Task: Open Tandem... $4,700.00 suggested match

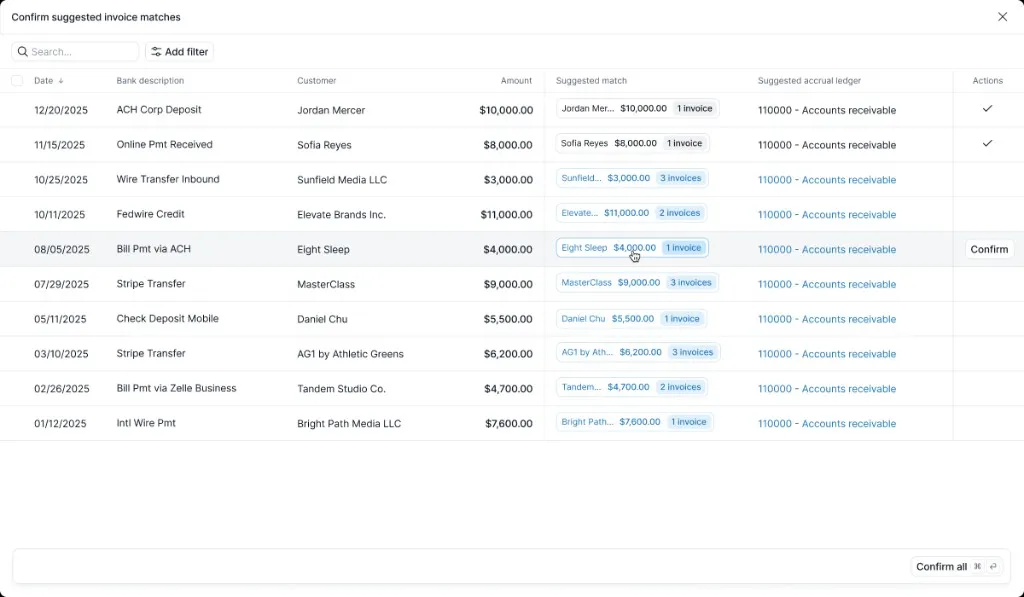Action: (x=632, y=387)
